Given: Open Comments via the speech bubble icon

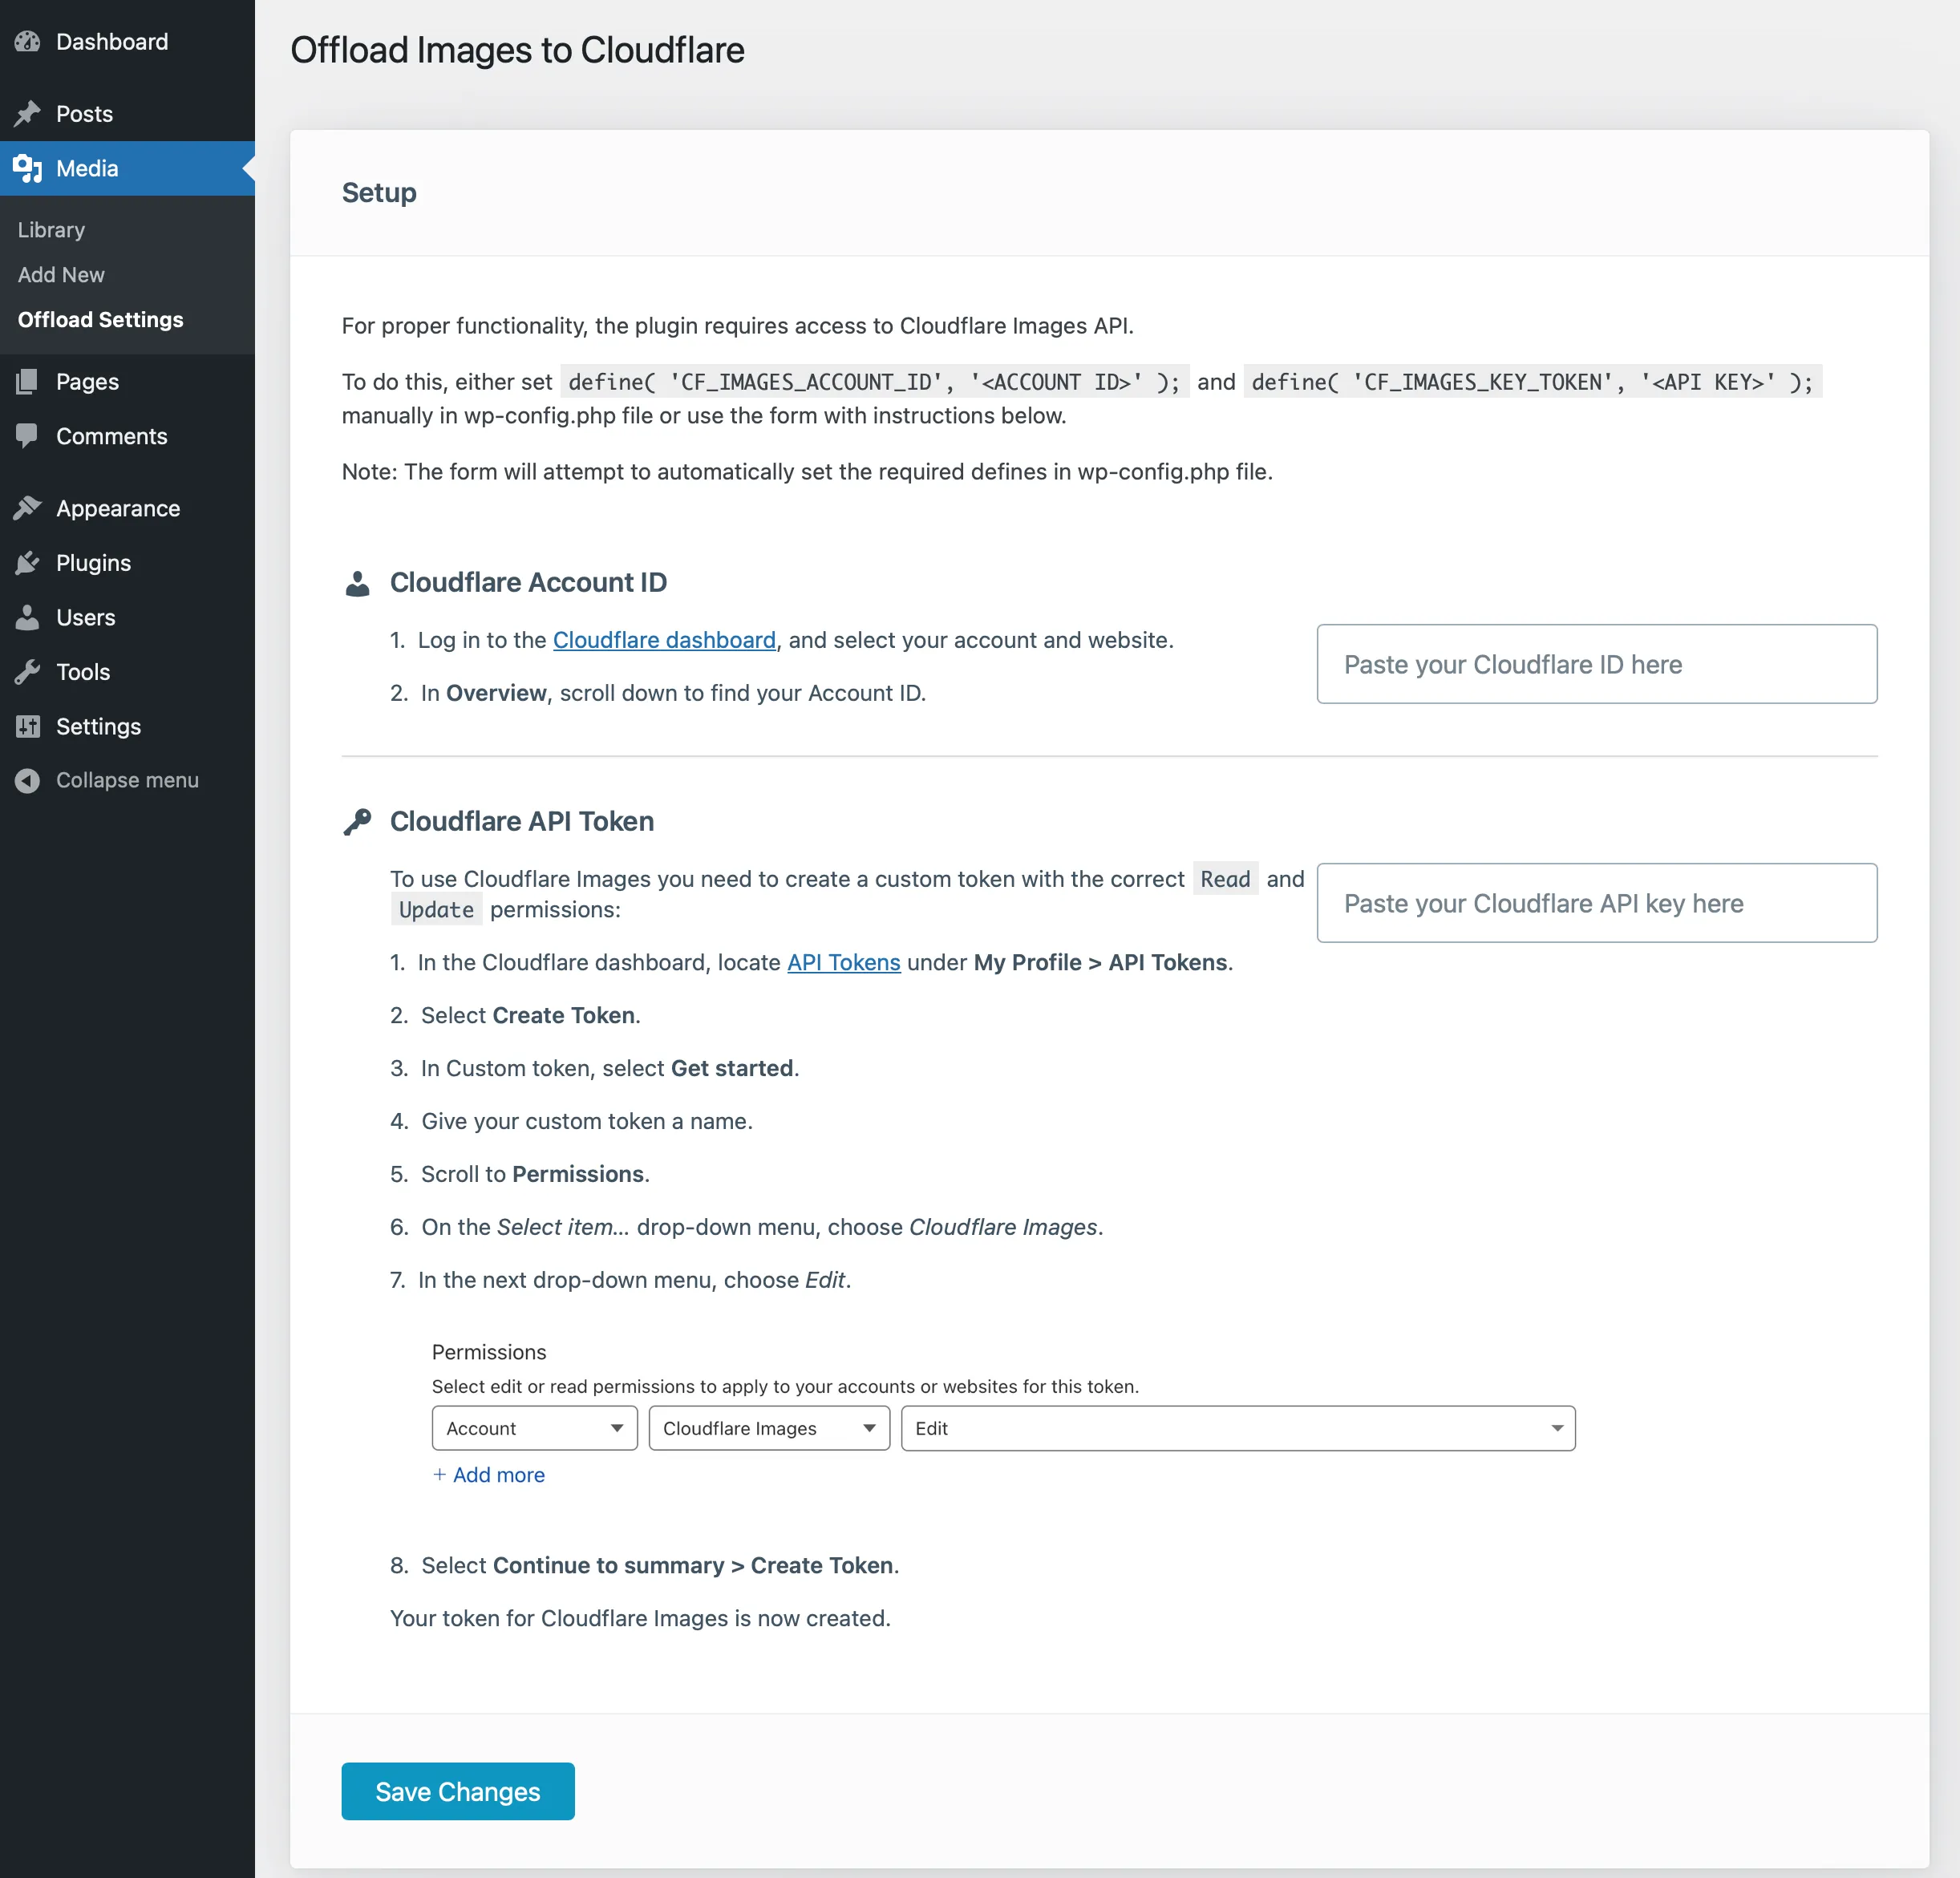Looking at the screenshot, I should pyautogui.click(x=28, y=436).
